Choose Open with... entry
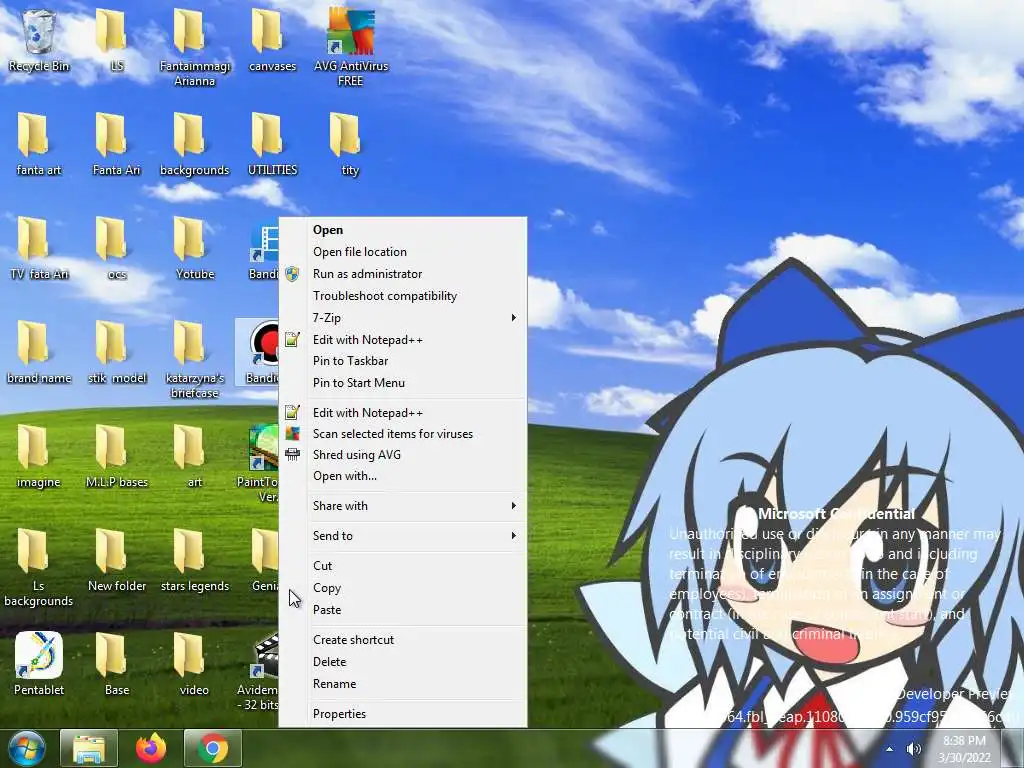 coord(403,476)
